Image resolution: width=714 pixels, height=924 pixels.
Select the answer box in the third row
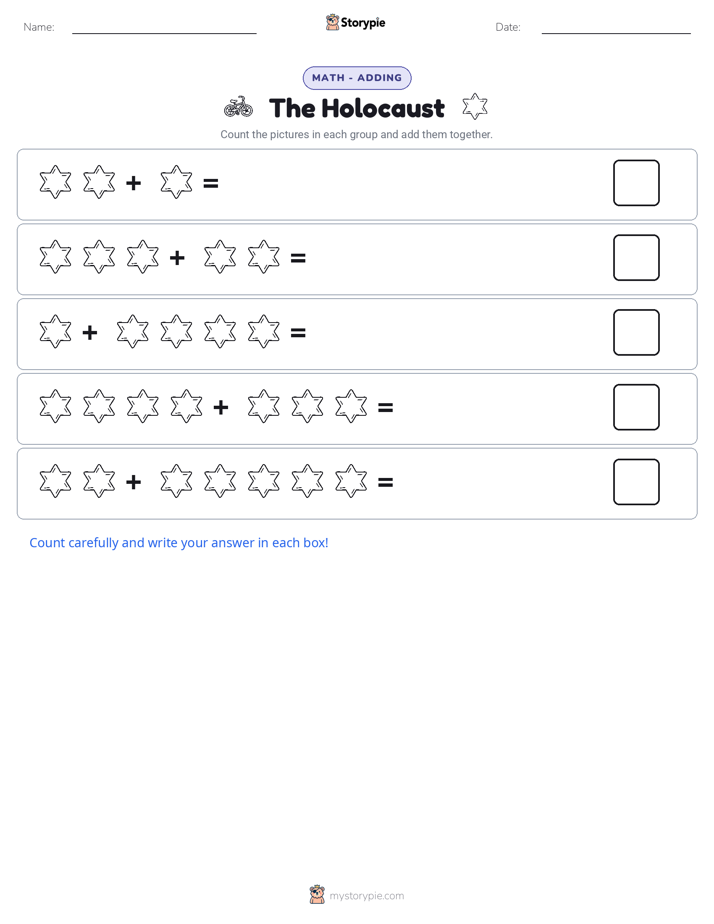pos(636,332)
